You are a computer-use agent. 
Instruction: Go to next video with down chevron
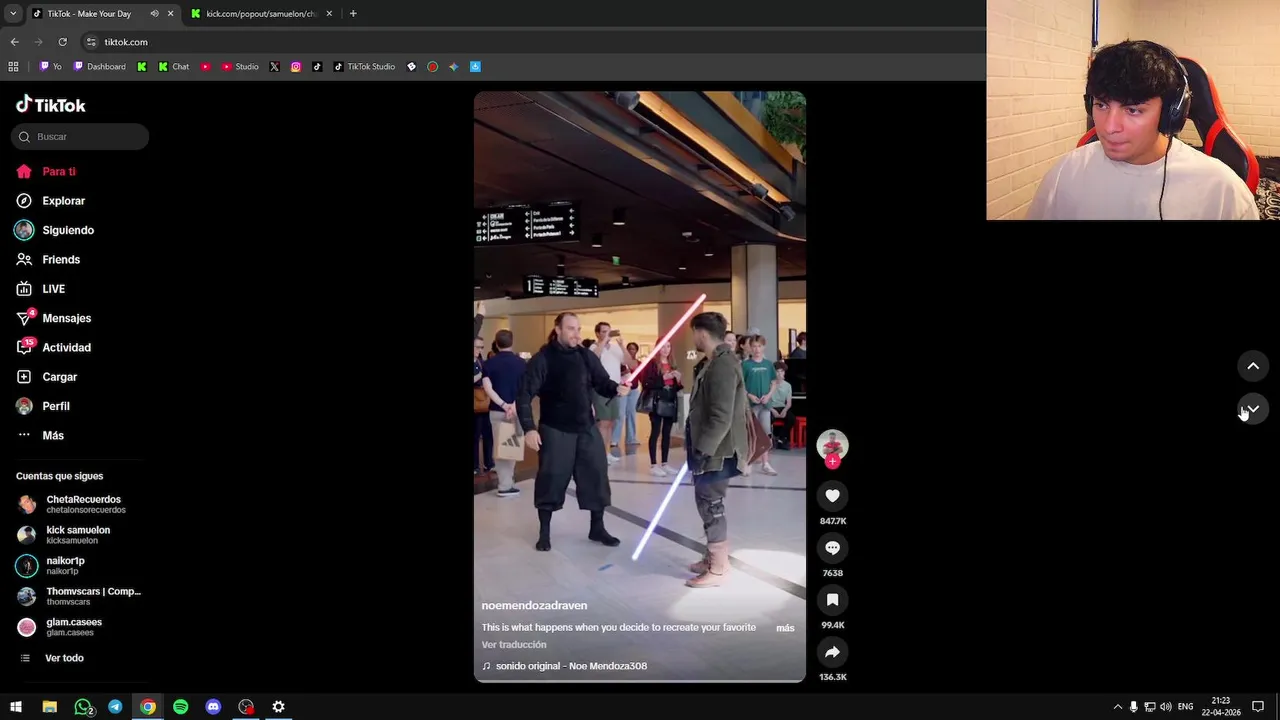[x=1253, y=410]
